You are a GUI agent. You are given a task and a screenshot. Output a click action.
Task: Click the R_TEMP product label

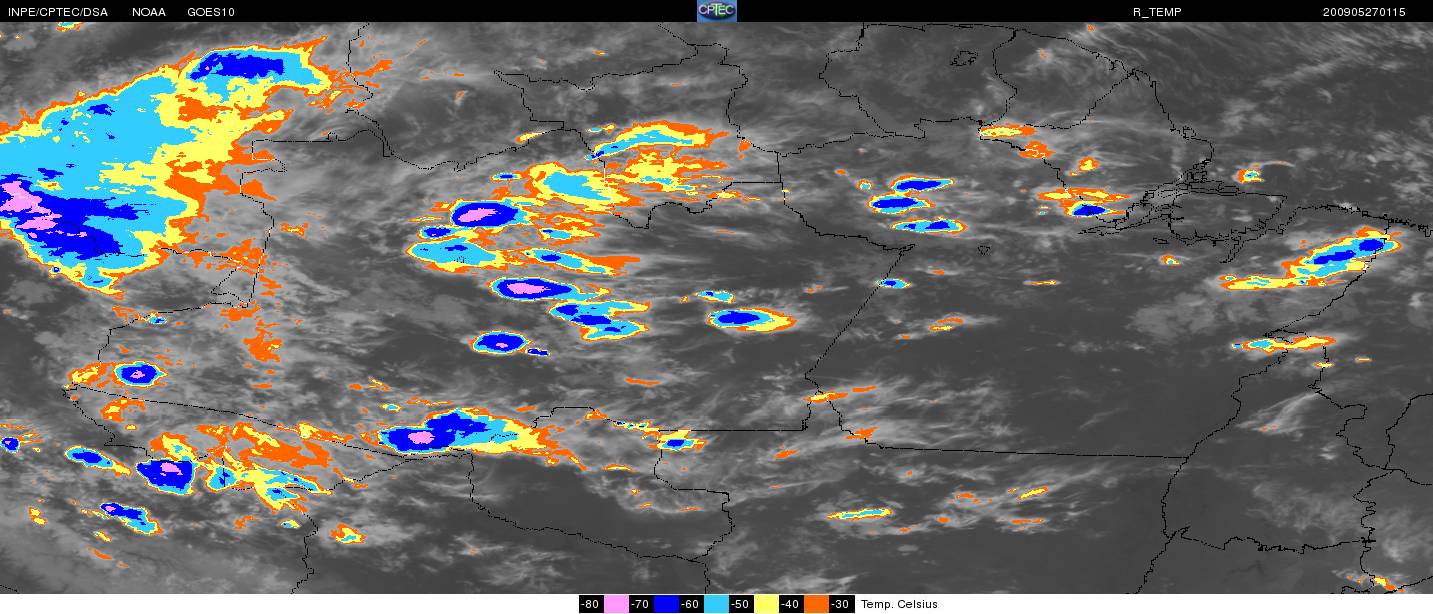pos(1156,12)
